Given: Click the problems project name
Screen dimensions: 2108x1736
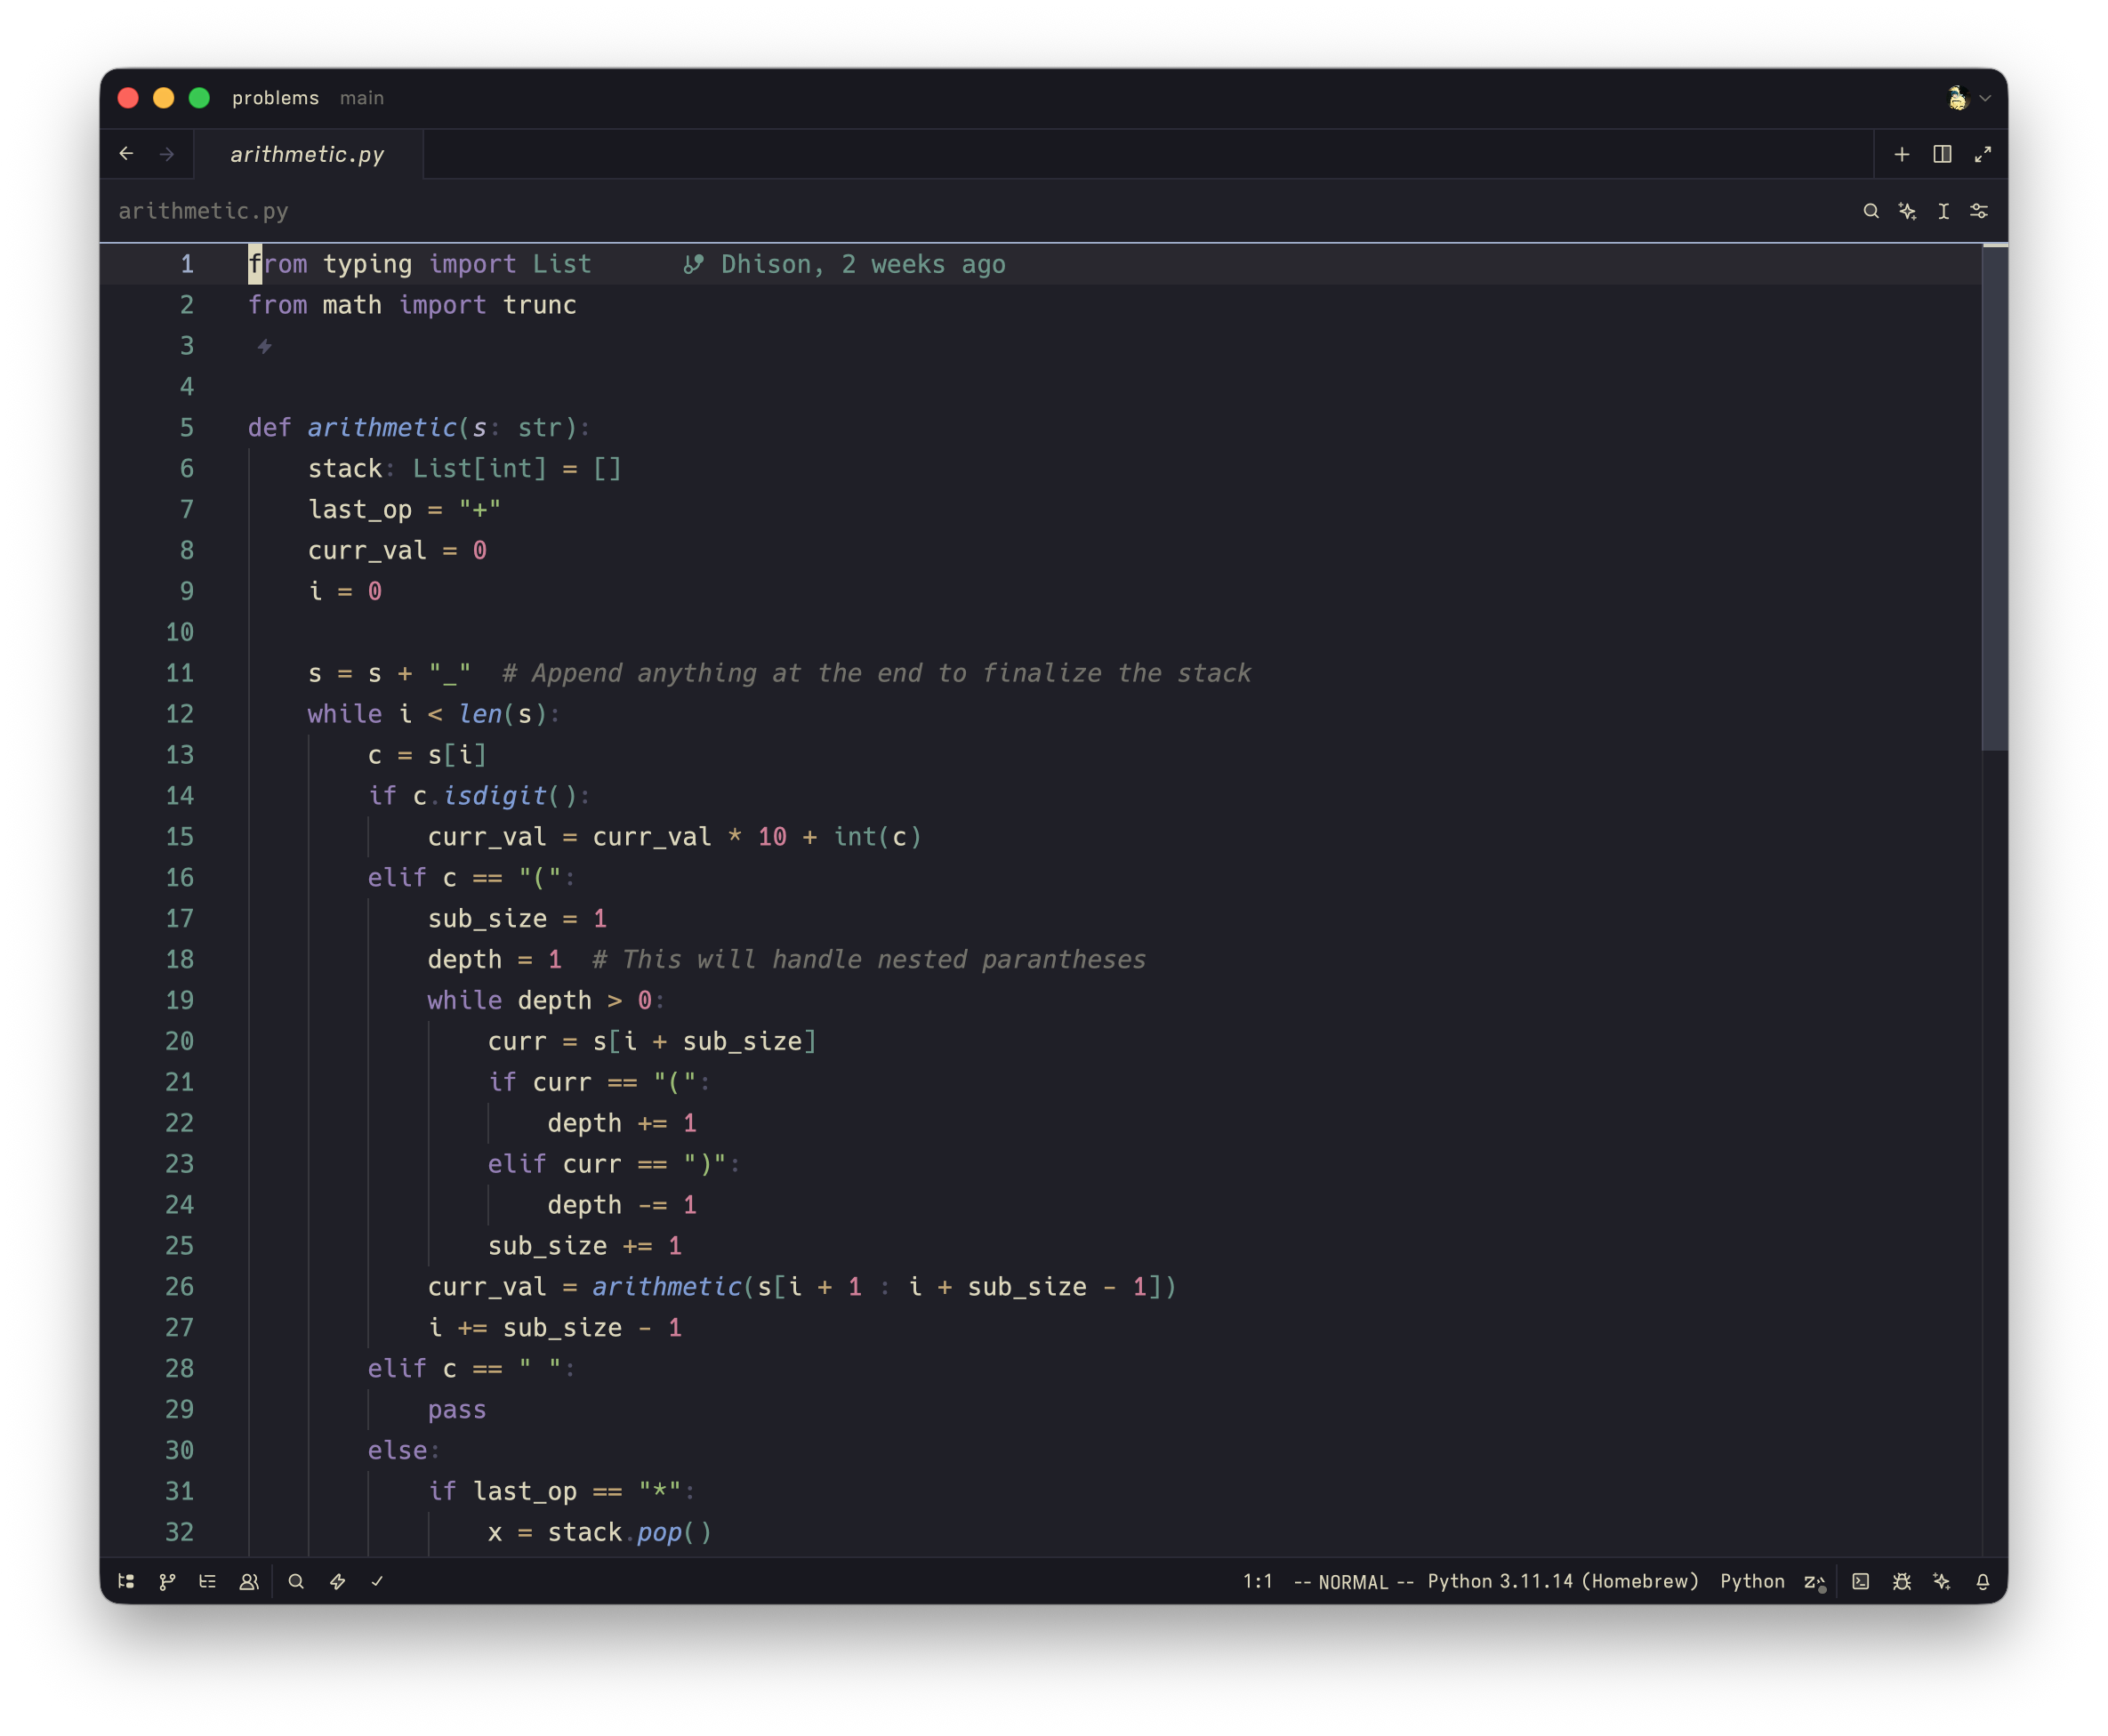Looking at the screenshot, I should click(x=275, y=98).
